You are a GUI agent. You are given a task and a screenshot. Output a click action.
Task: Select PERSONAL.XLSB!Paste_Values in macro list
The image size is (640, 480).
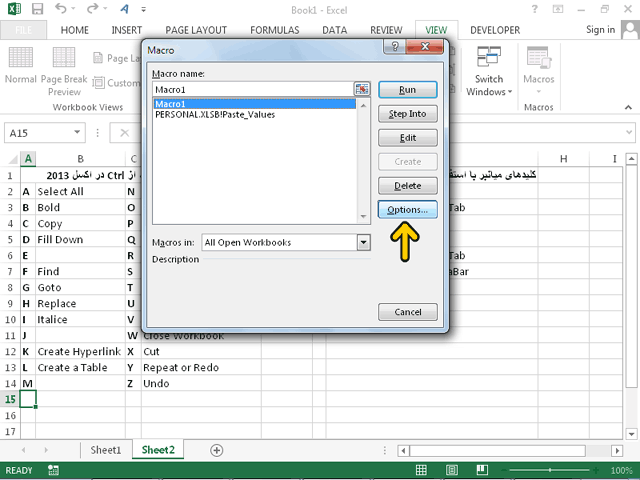point(215,115)
